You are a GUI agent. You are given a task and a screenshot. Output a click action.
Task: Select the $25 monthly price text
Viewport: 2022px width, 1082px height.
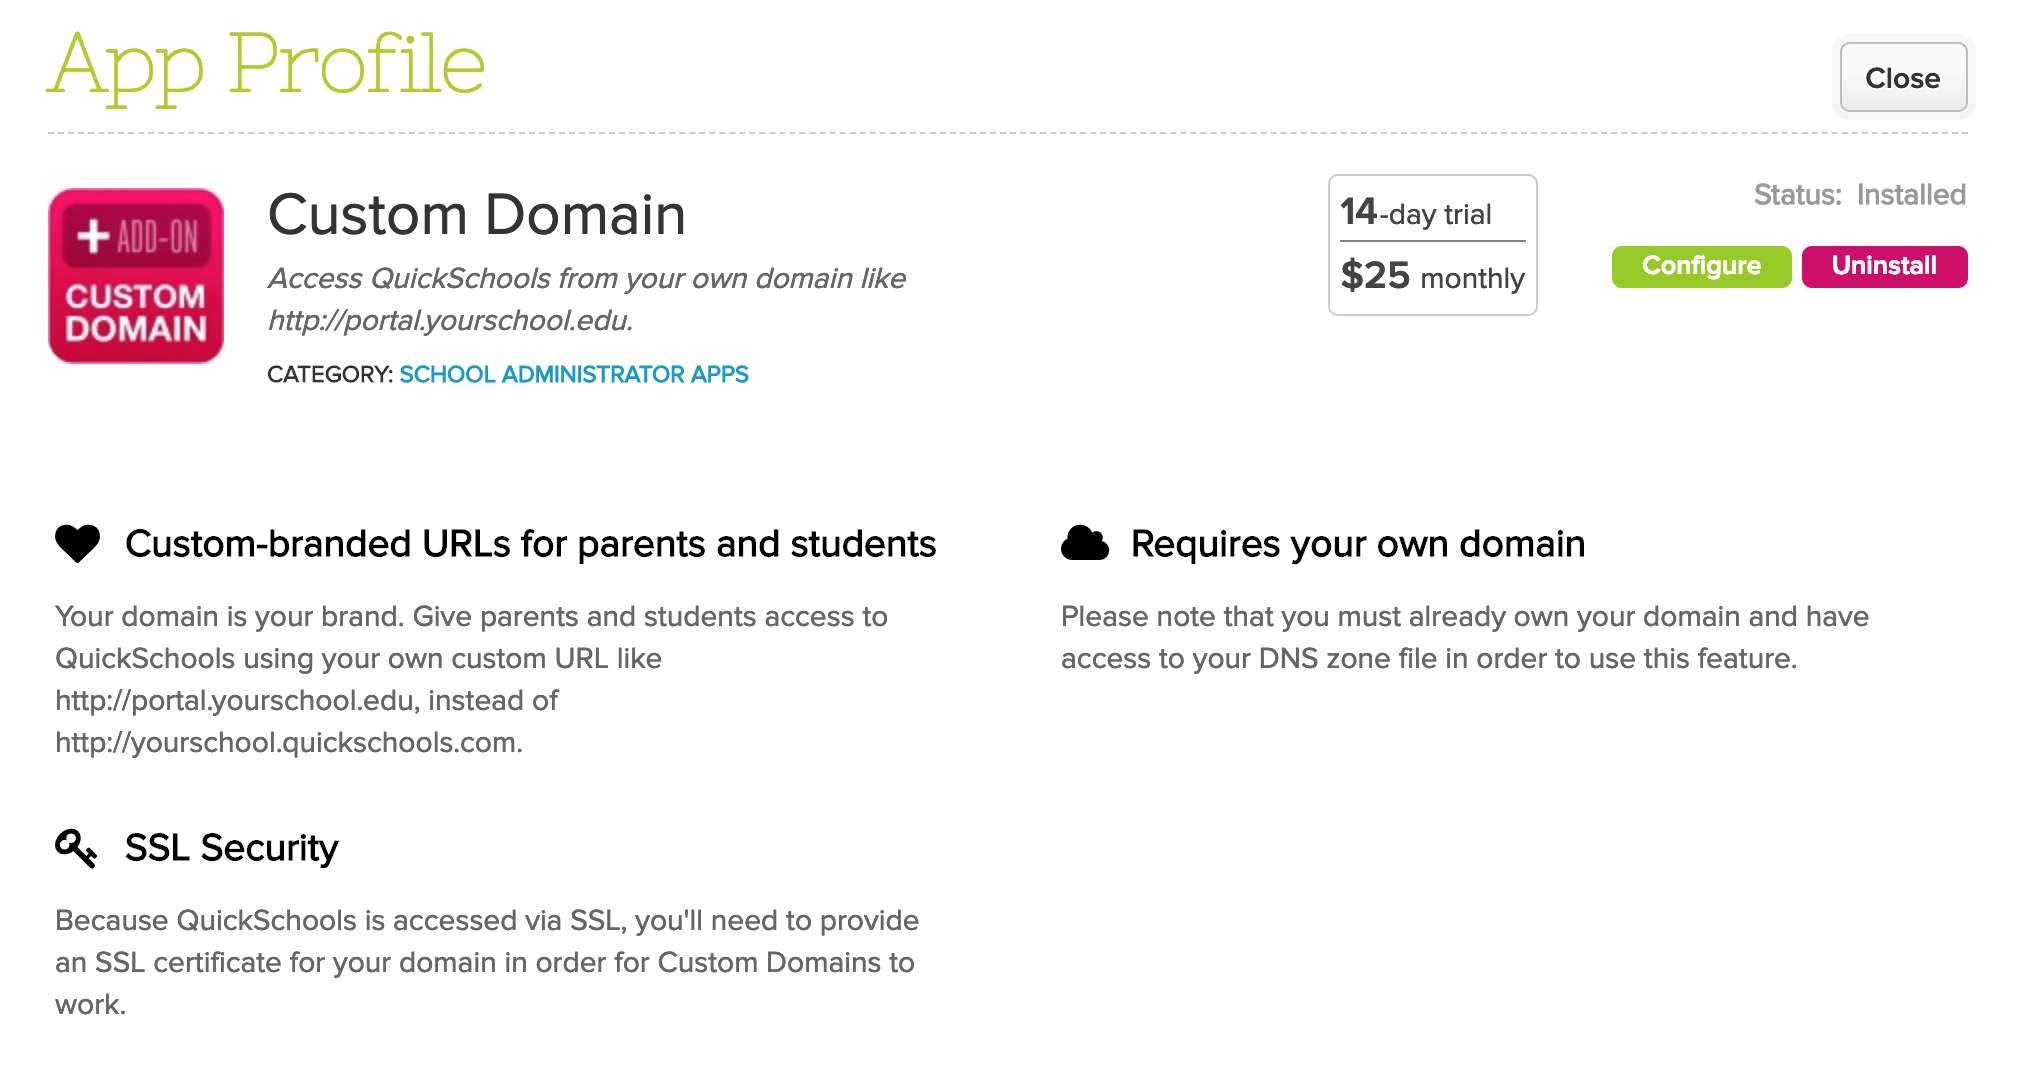pos(1432,277)
